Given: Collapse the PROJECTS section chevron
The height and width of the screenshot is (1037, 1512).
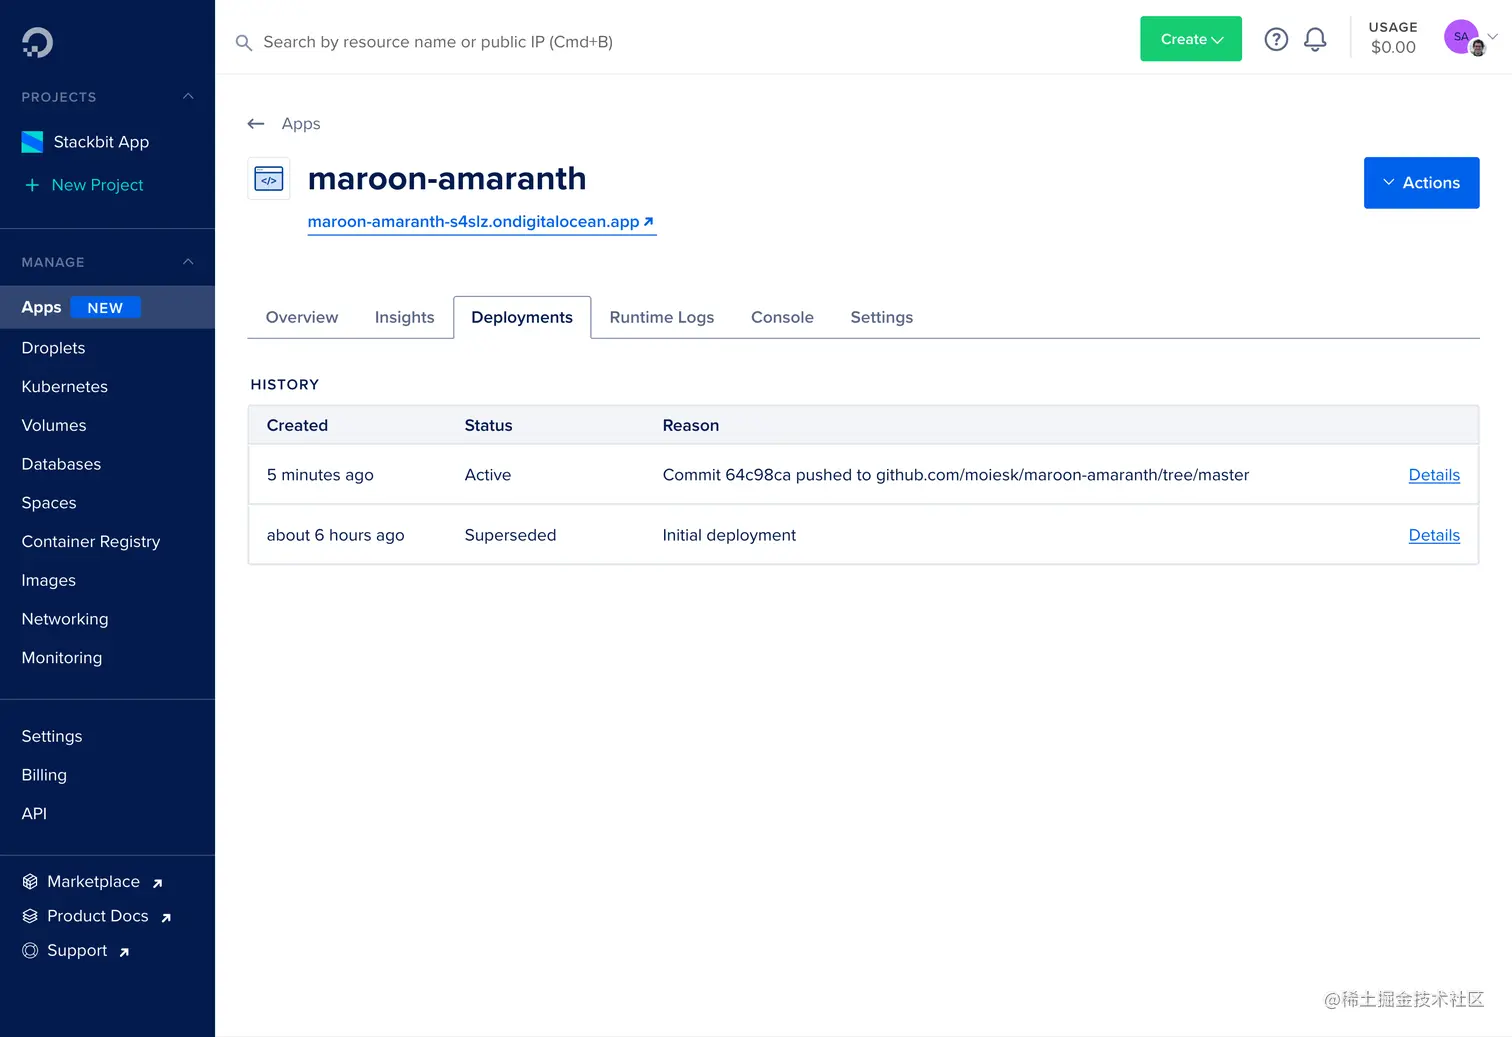Looking at the screenshot, I should coord(188,97).
